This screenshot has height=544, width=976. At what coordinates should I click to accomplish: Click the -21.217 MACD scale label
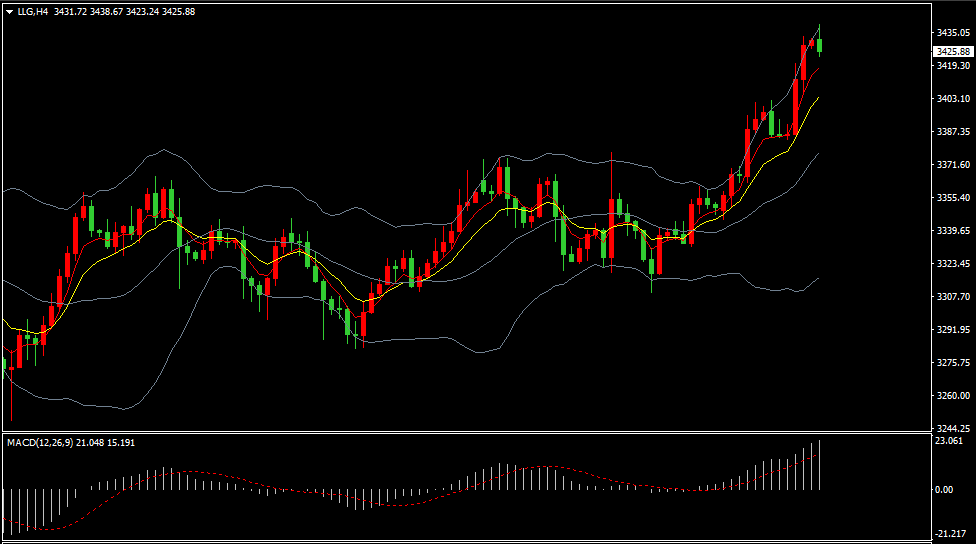[x=949, y=533]
